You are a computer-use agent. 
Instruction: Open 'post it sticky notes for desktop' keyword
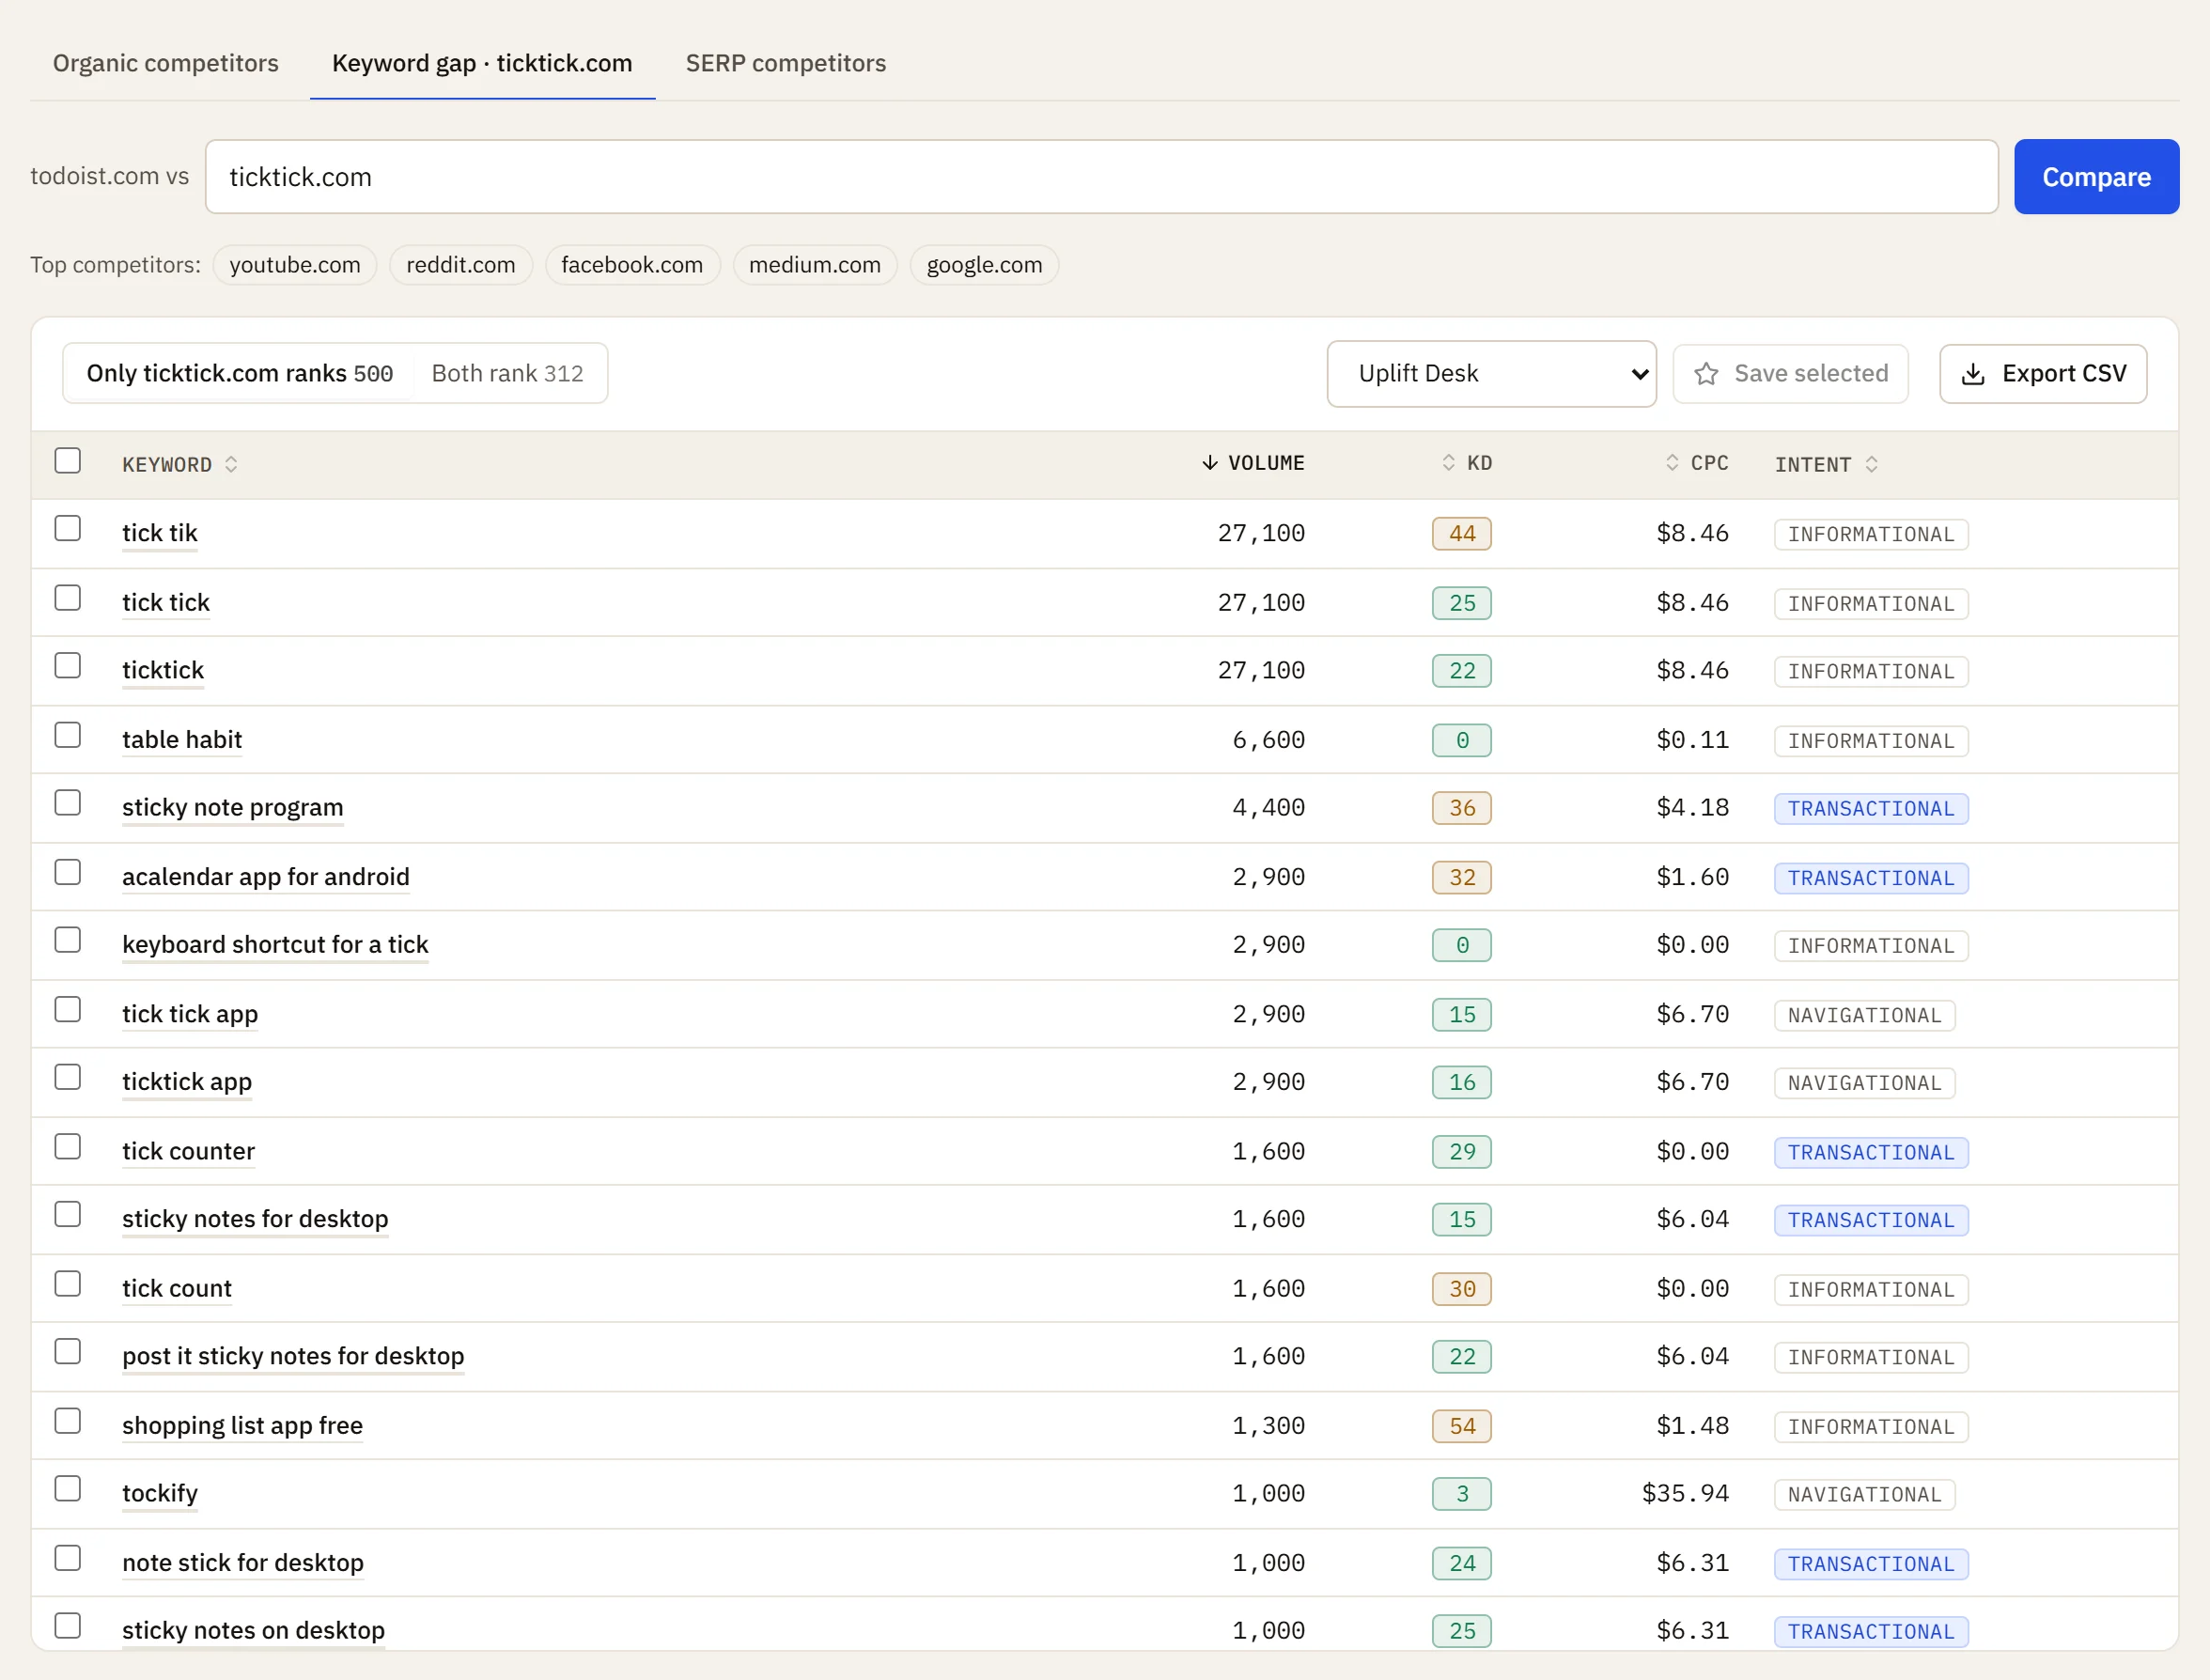click(x=293, y=1356)
